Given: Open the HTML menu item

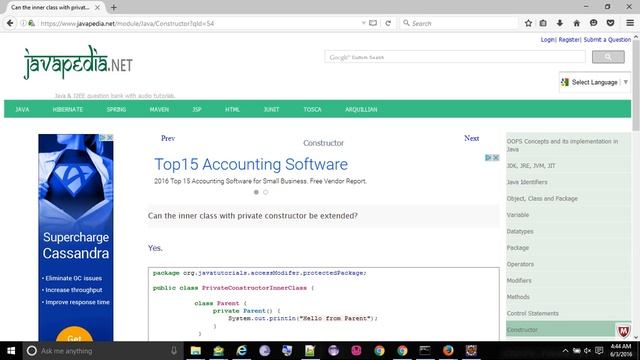Looking at the screenshot, I should tap(232, 109).
